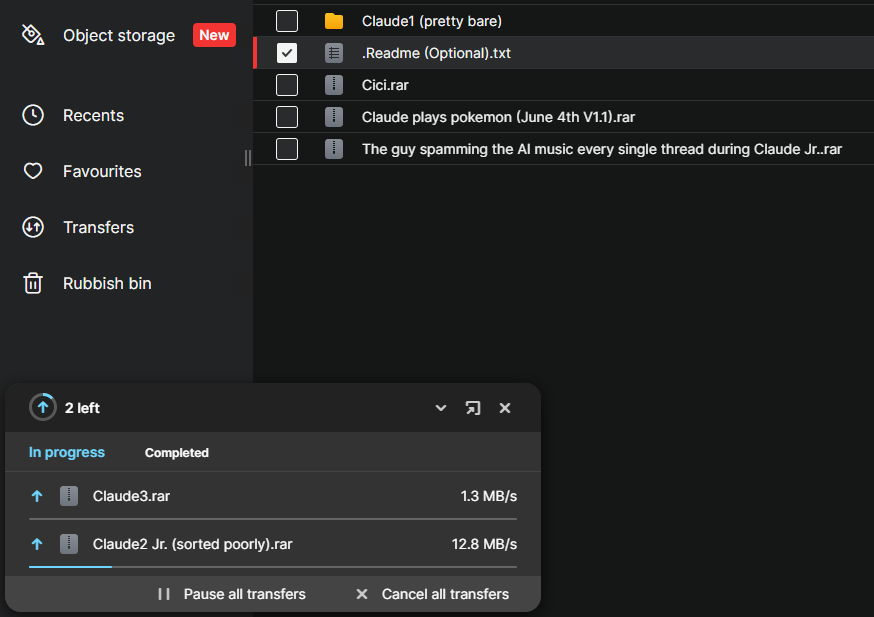Screen dimensions: 874x617
Task: Click the Rubbish bin trash icon
Action: tap(33, 283)
